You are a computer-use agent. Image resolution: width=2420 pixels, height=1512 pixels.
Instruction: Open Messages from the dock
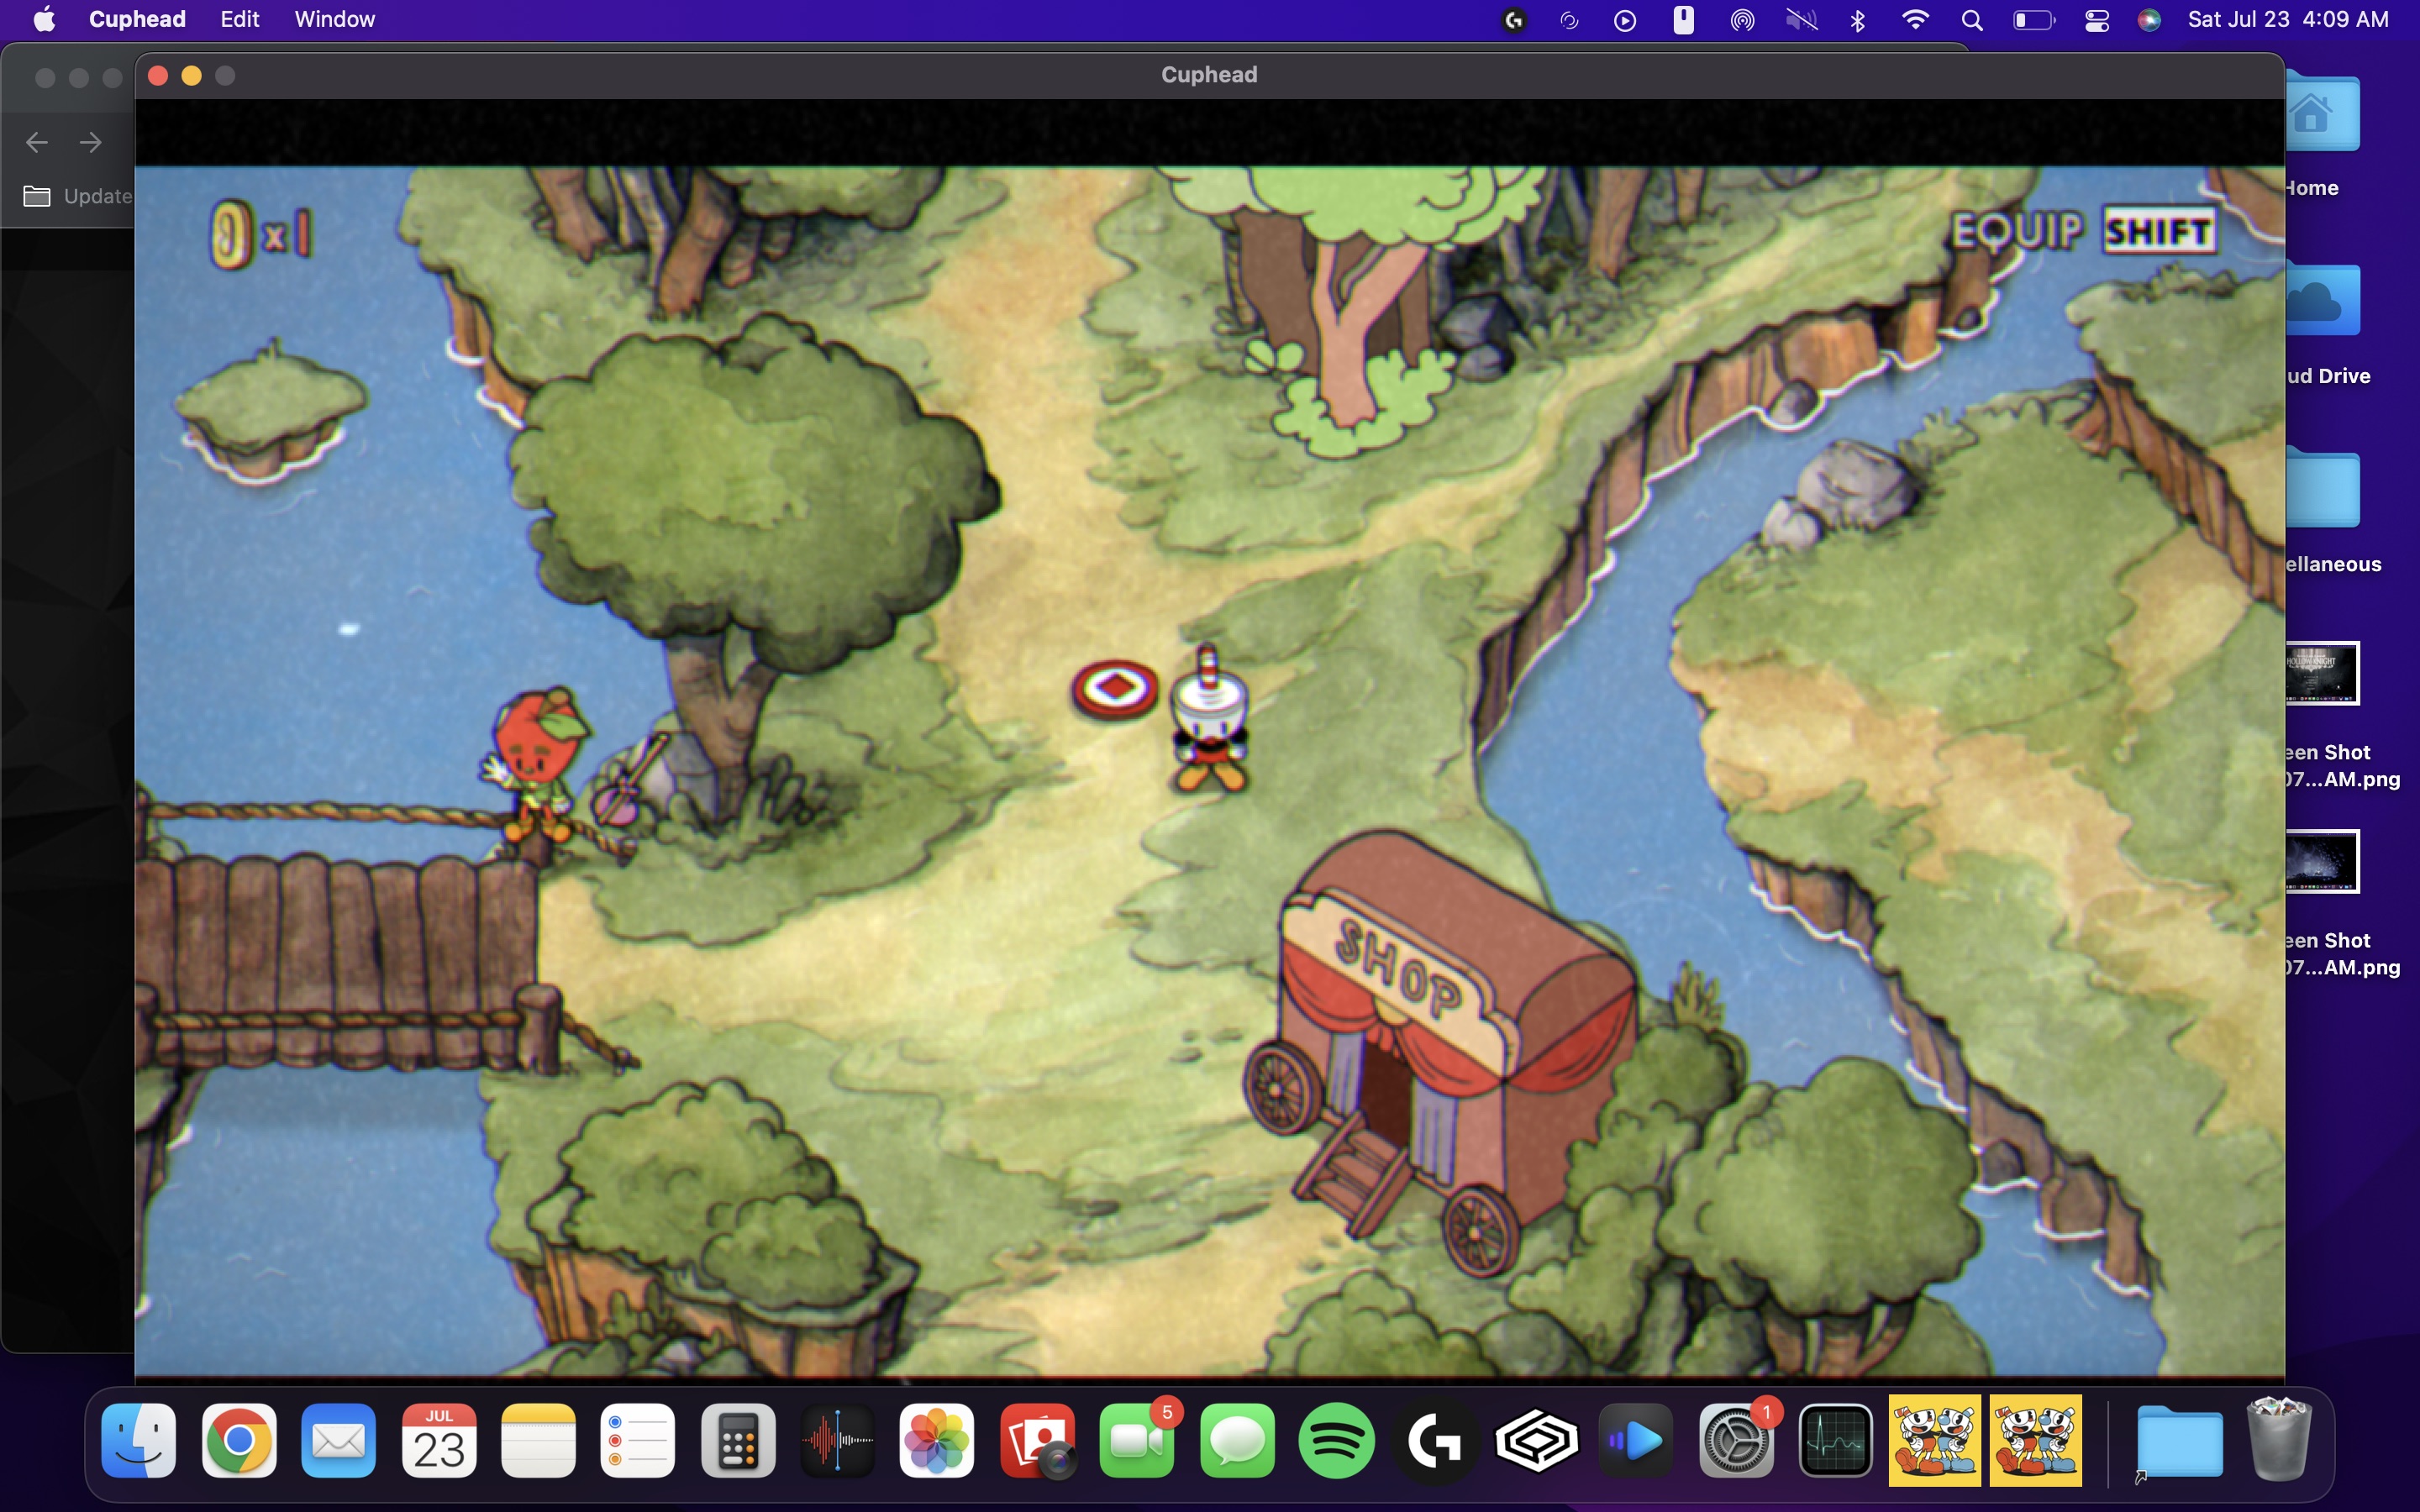1237,1440
